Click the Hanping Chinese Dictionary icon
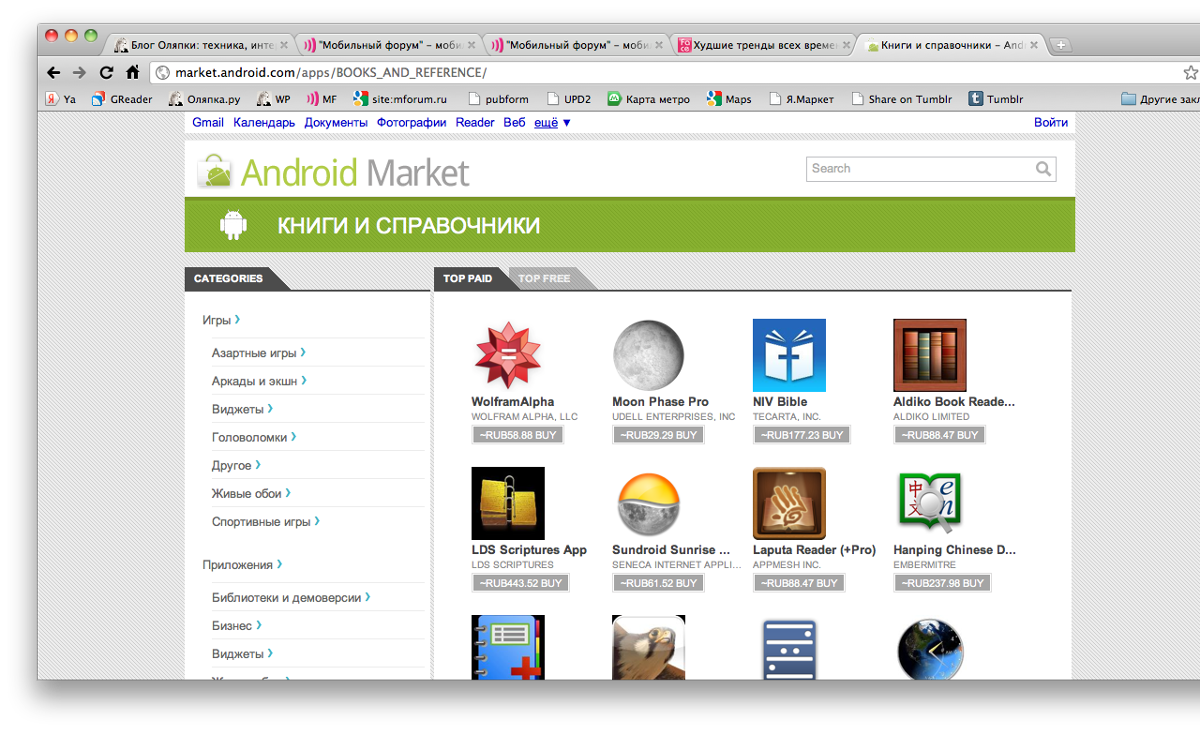1200x731 pixels. pos(929,503)
